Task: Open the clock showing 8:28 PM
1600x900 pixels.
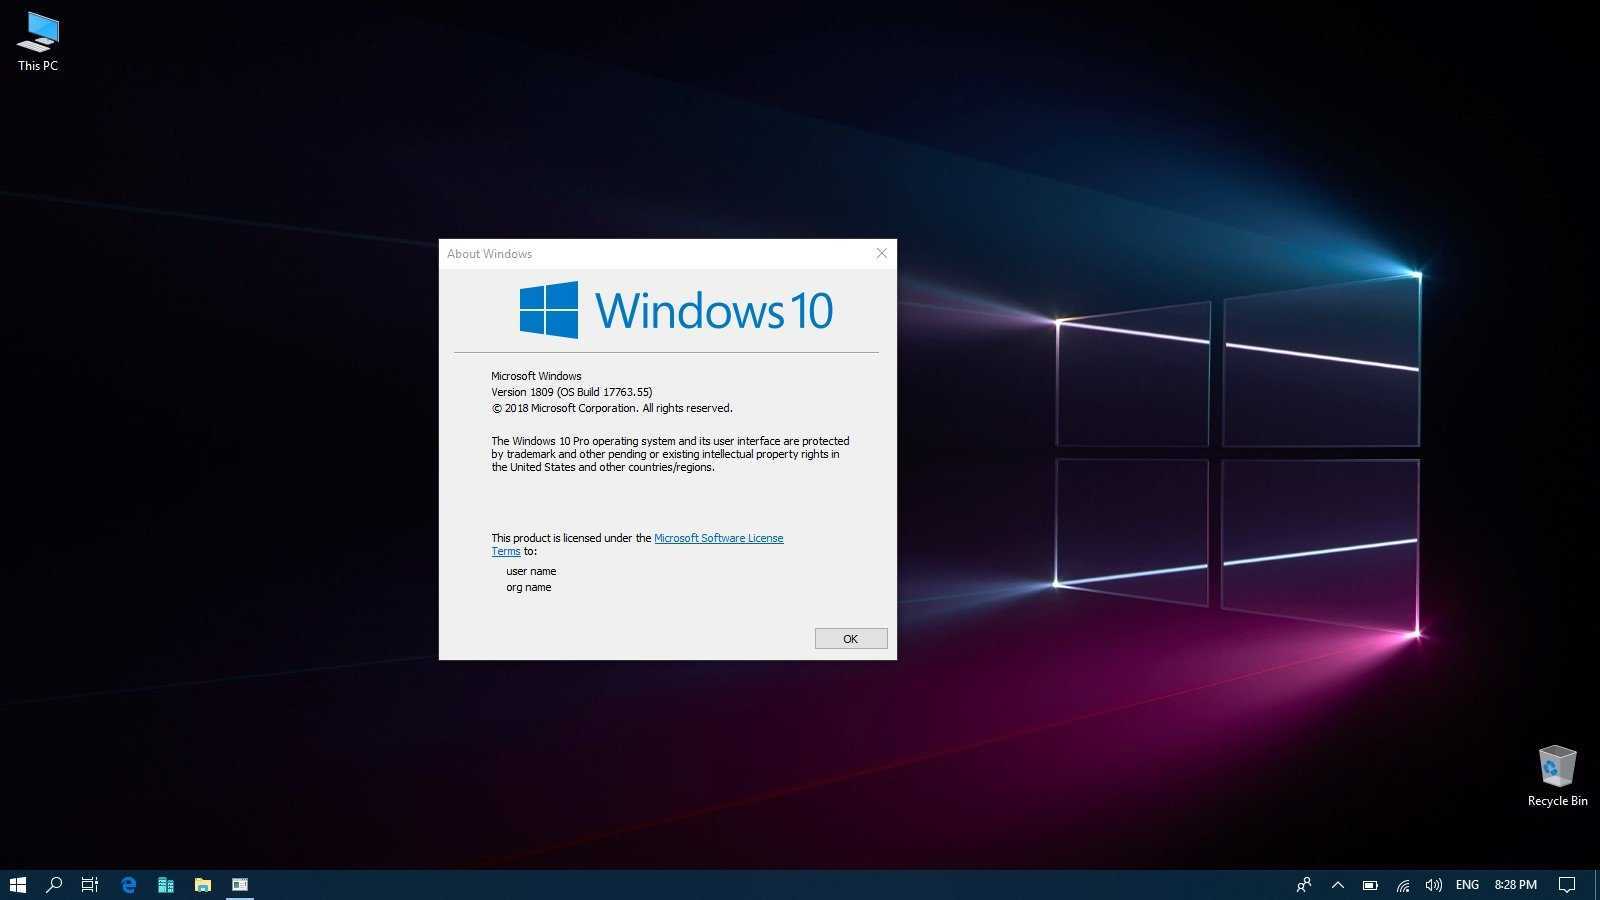Action: click(x=1516, y=885)
